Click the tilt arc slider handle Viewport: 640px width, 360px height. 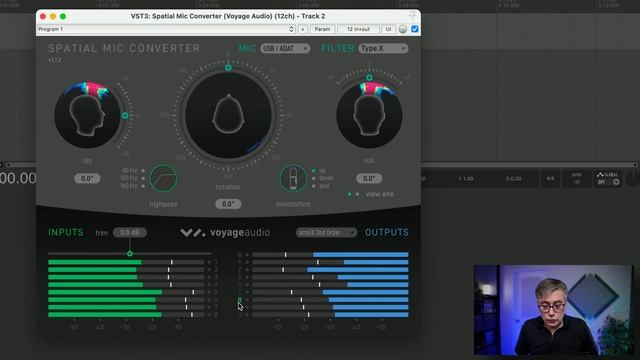click(125, 116)
